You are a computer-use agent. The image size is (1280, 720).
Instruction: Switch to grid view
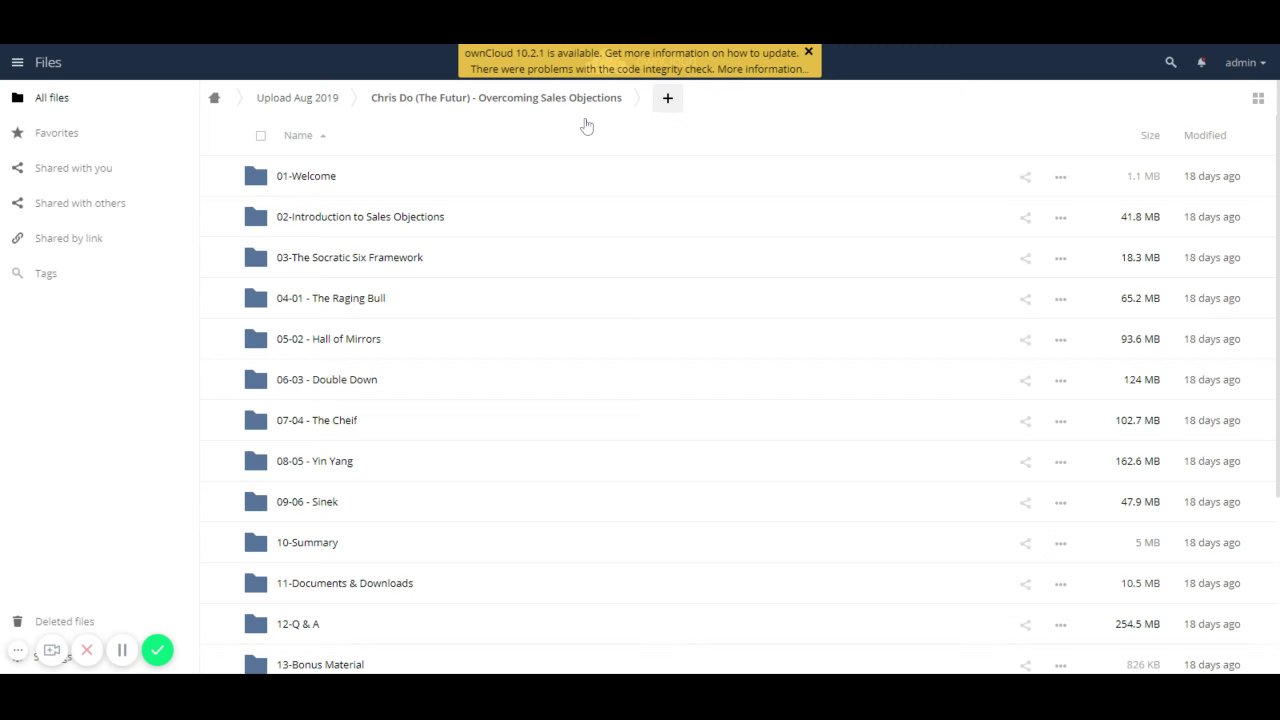tap(1258, 98)
